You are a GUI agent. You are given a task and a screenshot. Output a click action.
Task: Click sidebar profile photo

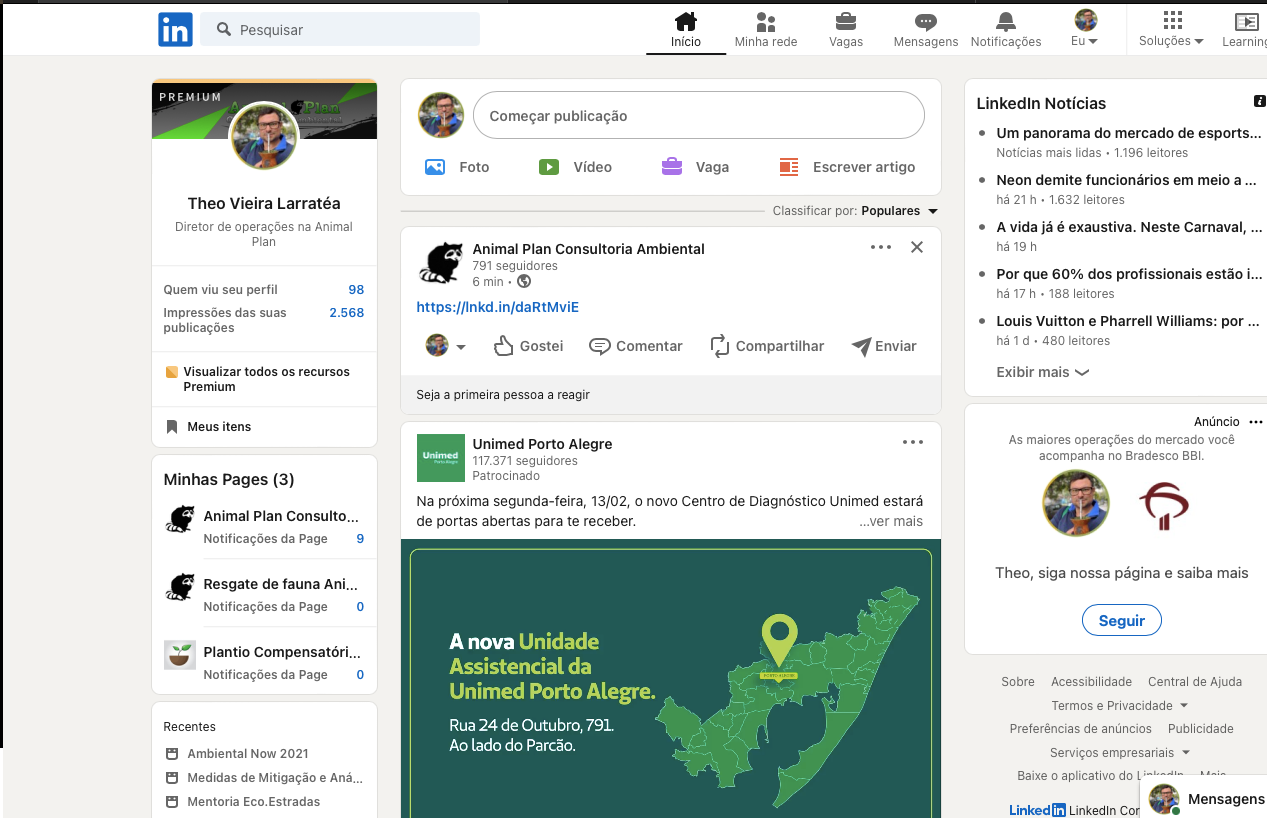point(264,136)
